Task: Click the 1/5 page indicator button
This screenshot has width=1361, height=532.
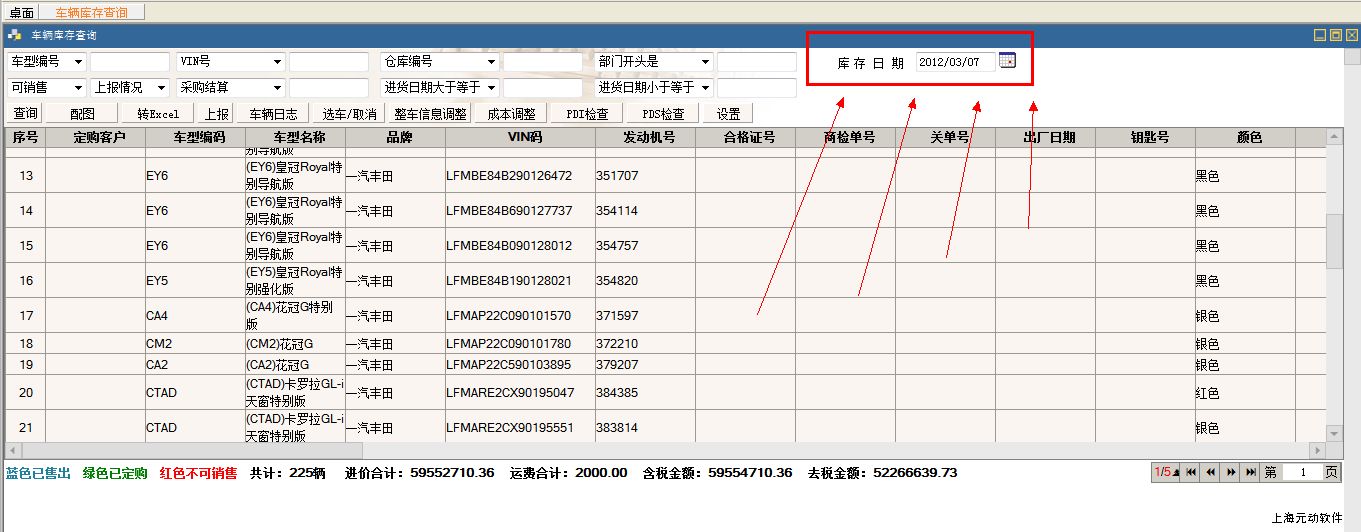Action: [x=1166, y=472]
